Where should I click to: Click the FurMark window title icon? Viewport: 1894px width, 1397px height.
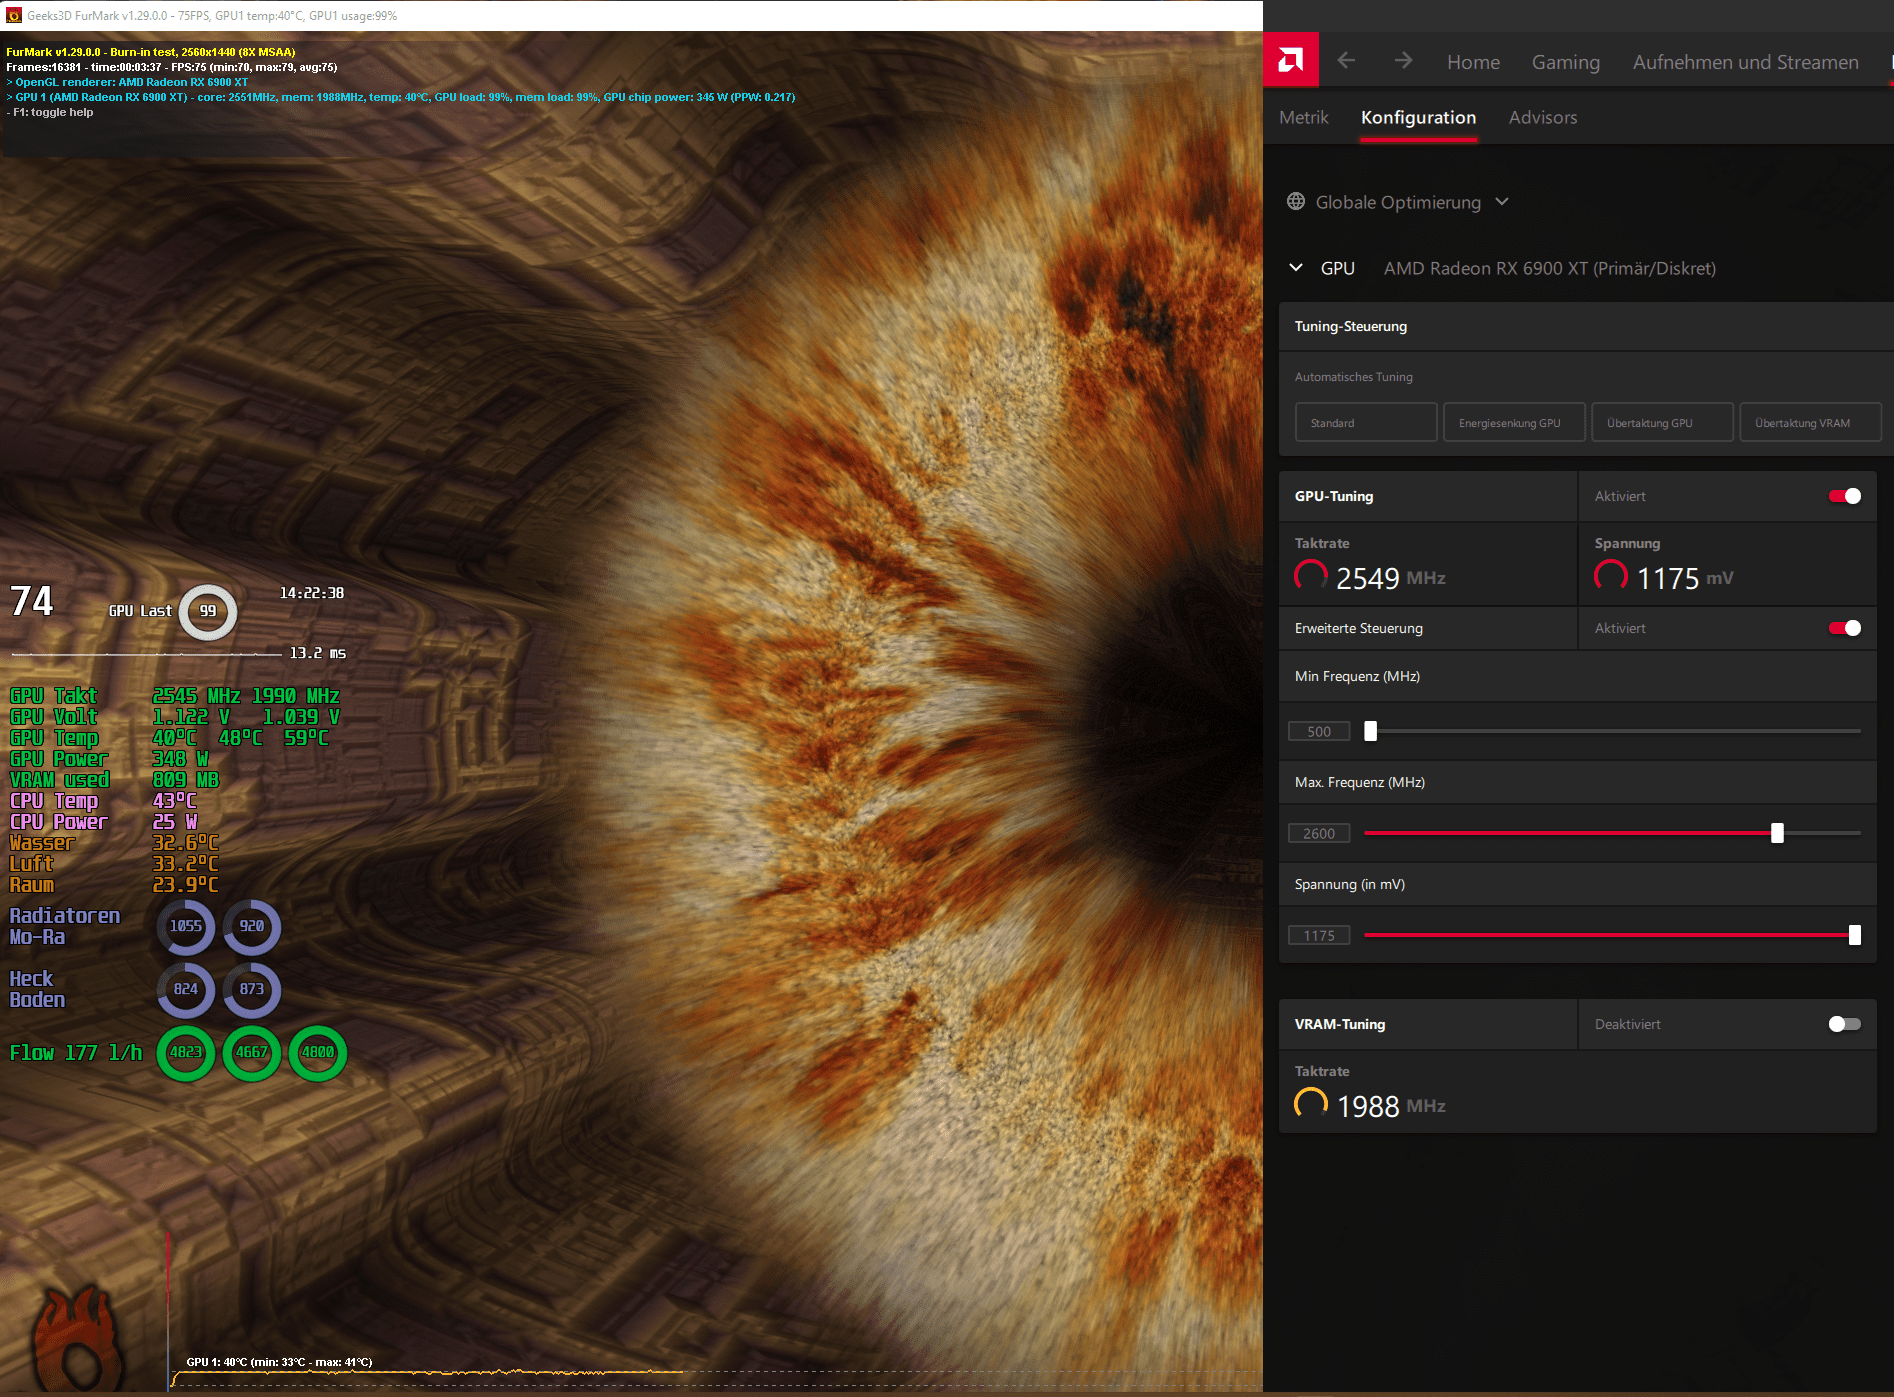(13, 15)
